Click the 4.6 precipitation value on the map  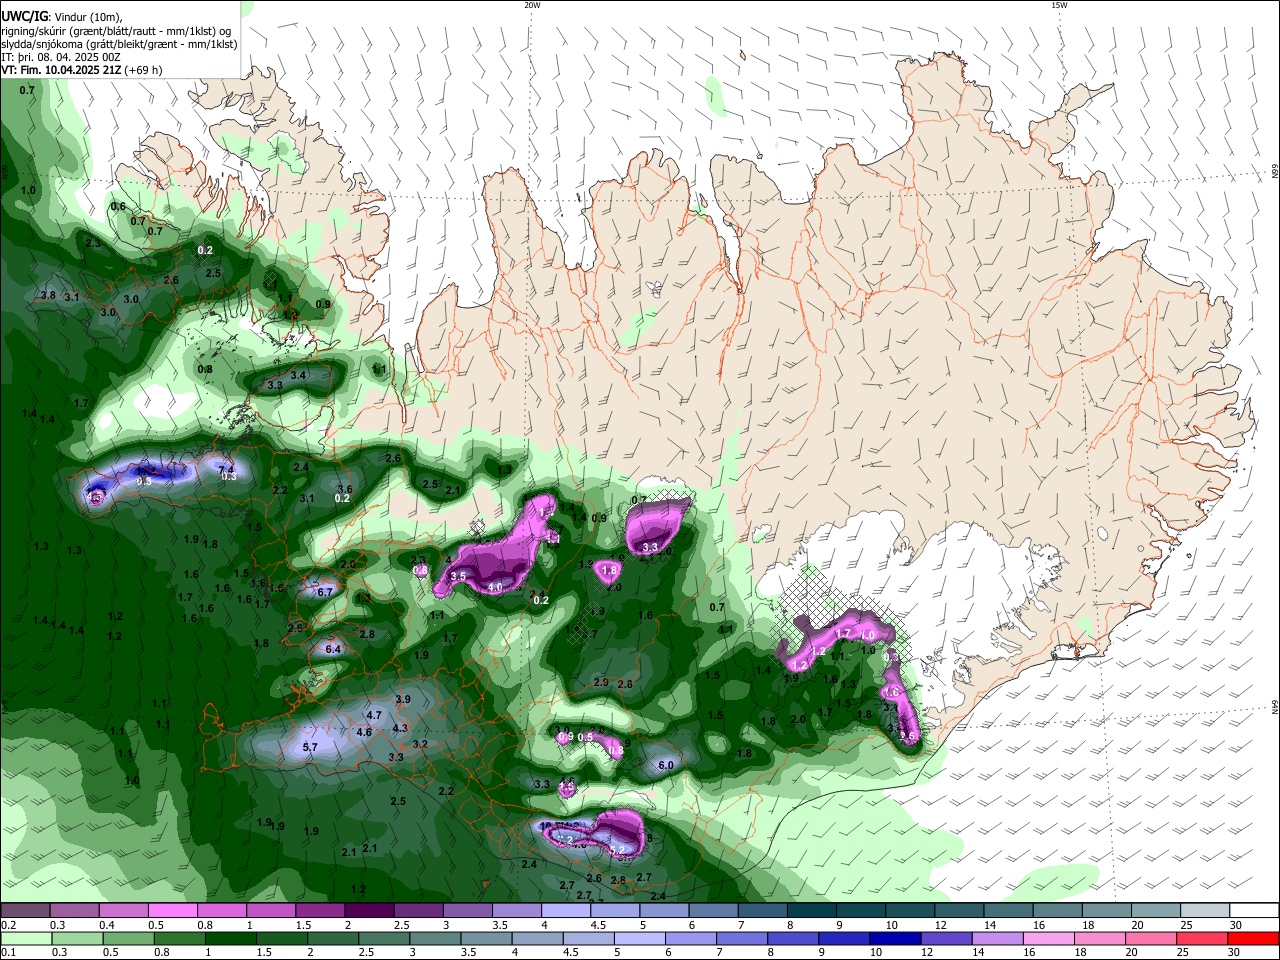(365, 732)
